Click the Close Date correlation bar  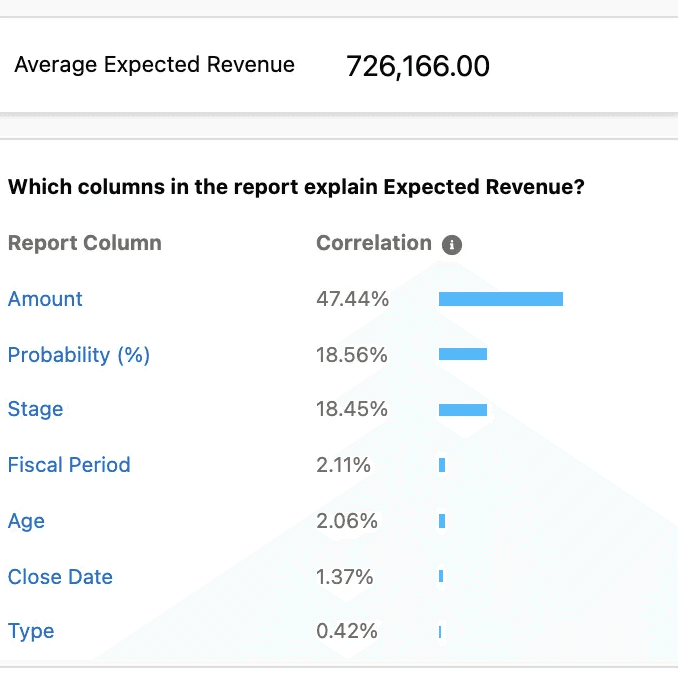tap(441, 576)
